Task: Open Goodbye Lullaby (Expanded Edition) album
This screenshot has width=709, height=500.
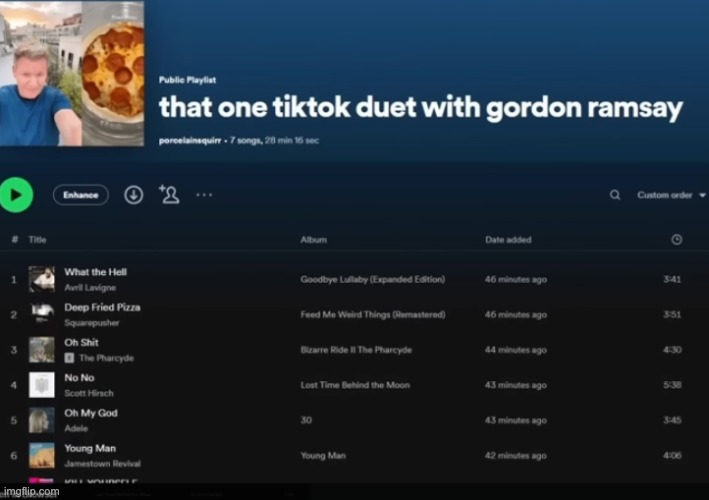Action: click(372, 279)
